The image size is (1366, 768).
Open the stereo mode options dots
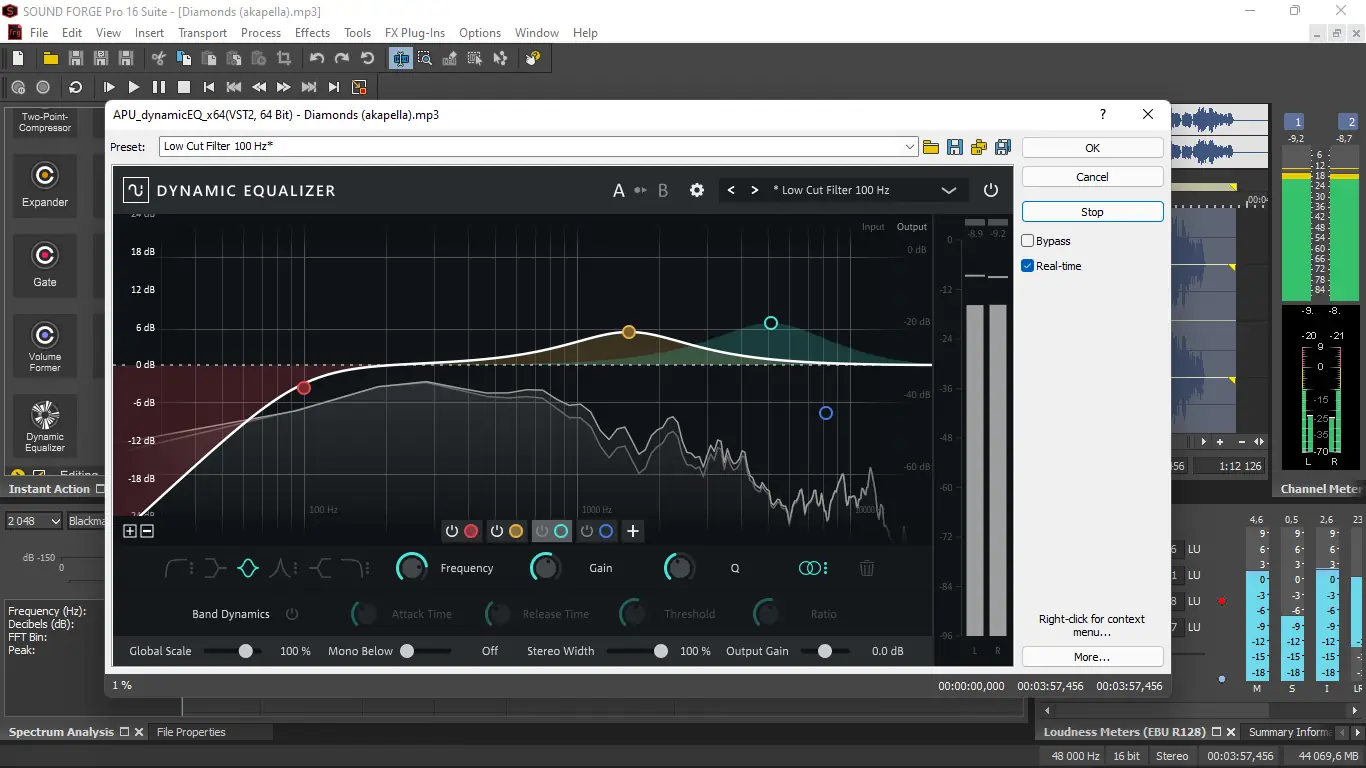pos(826,568)
